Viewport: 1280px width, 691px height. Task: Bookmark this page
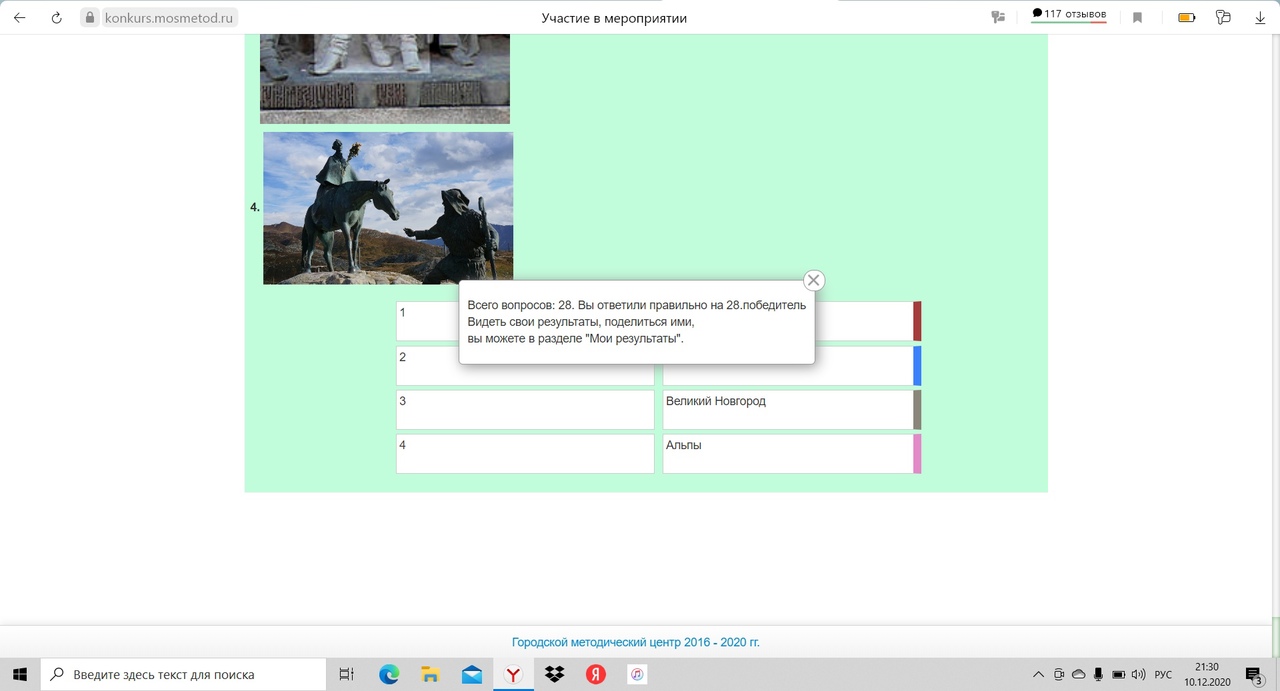pyautogui.click(x=1138, y=17)
